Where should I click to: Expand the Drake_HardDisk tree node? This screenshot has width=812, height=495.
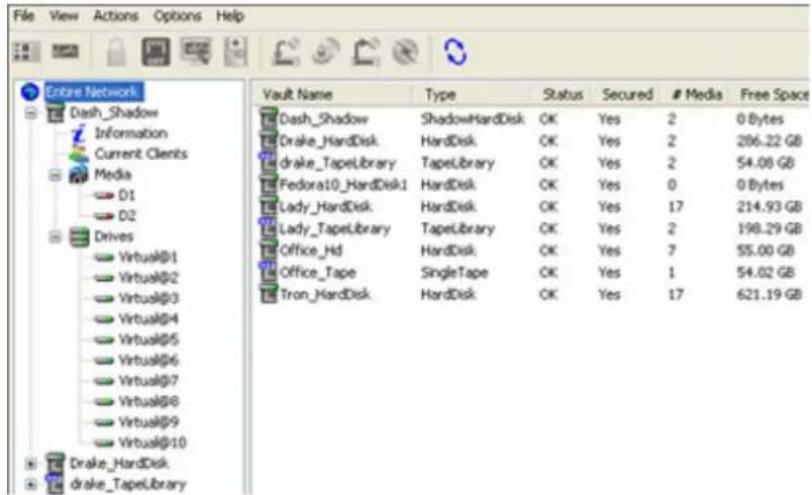(31, 463)
